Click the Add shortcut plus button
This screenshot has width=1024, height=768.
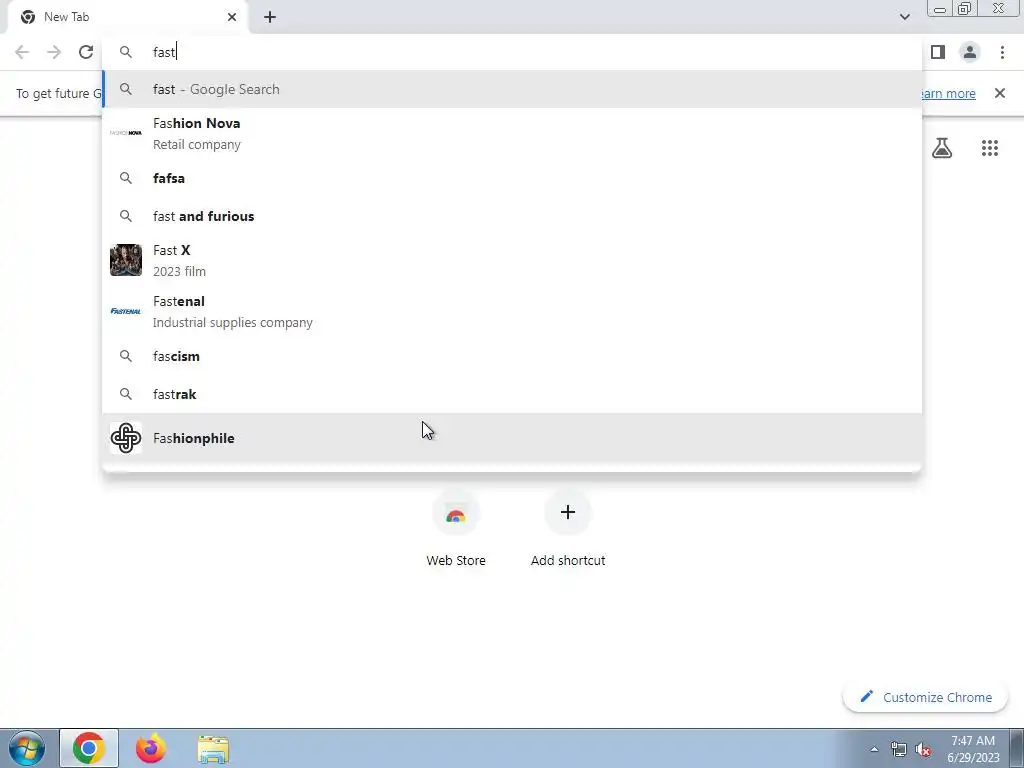point(568,513)
